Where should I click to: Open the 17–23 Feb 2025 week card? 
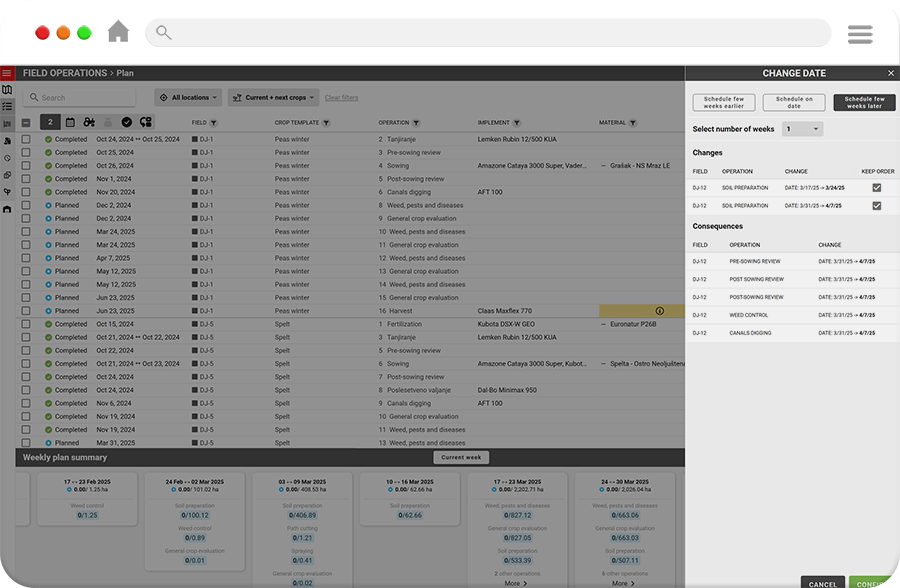click(87, 499)
